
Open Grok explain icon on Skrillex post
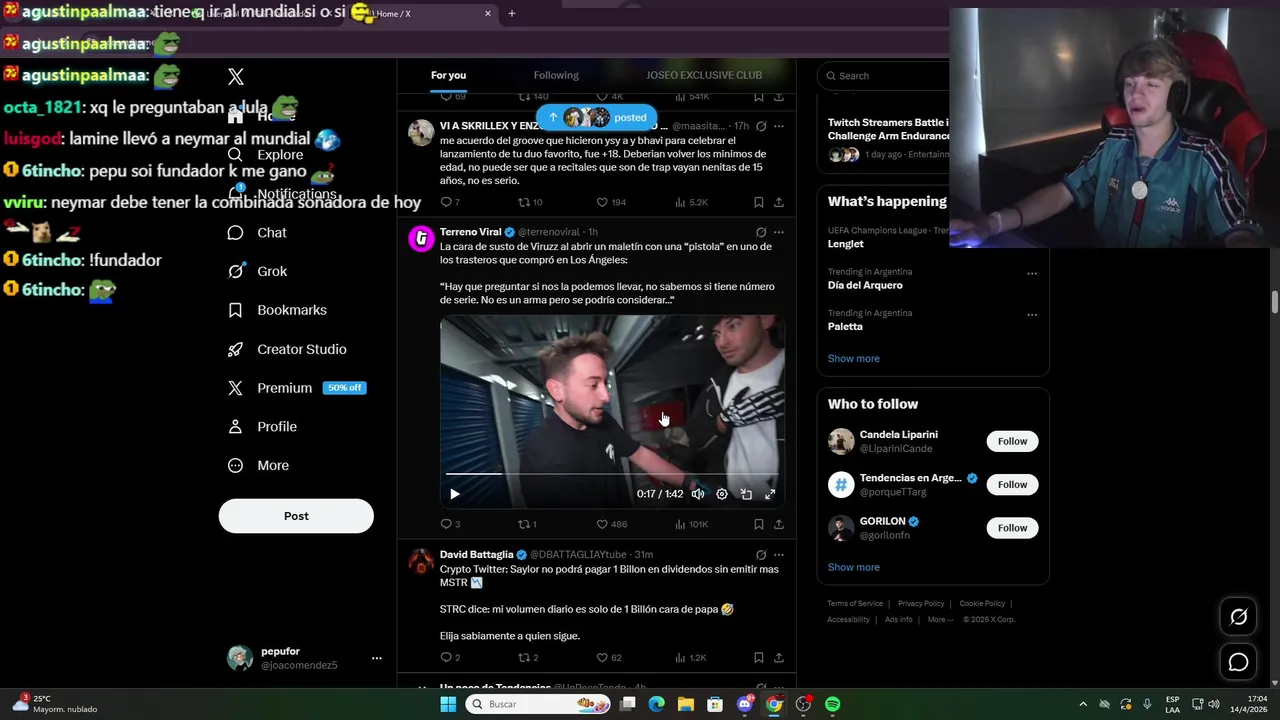[x=761, y=126]
